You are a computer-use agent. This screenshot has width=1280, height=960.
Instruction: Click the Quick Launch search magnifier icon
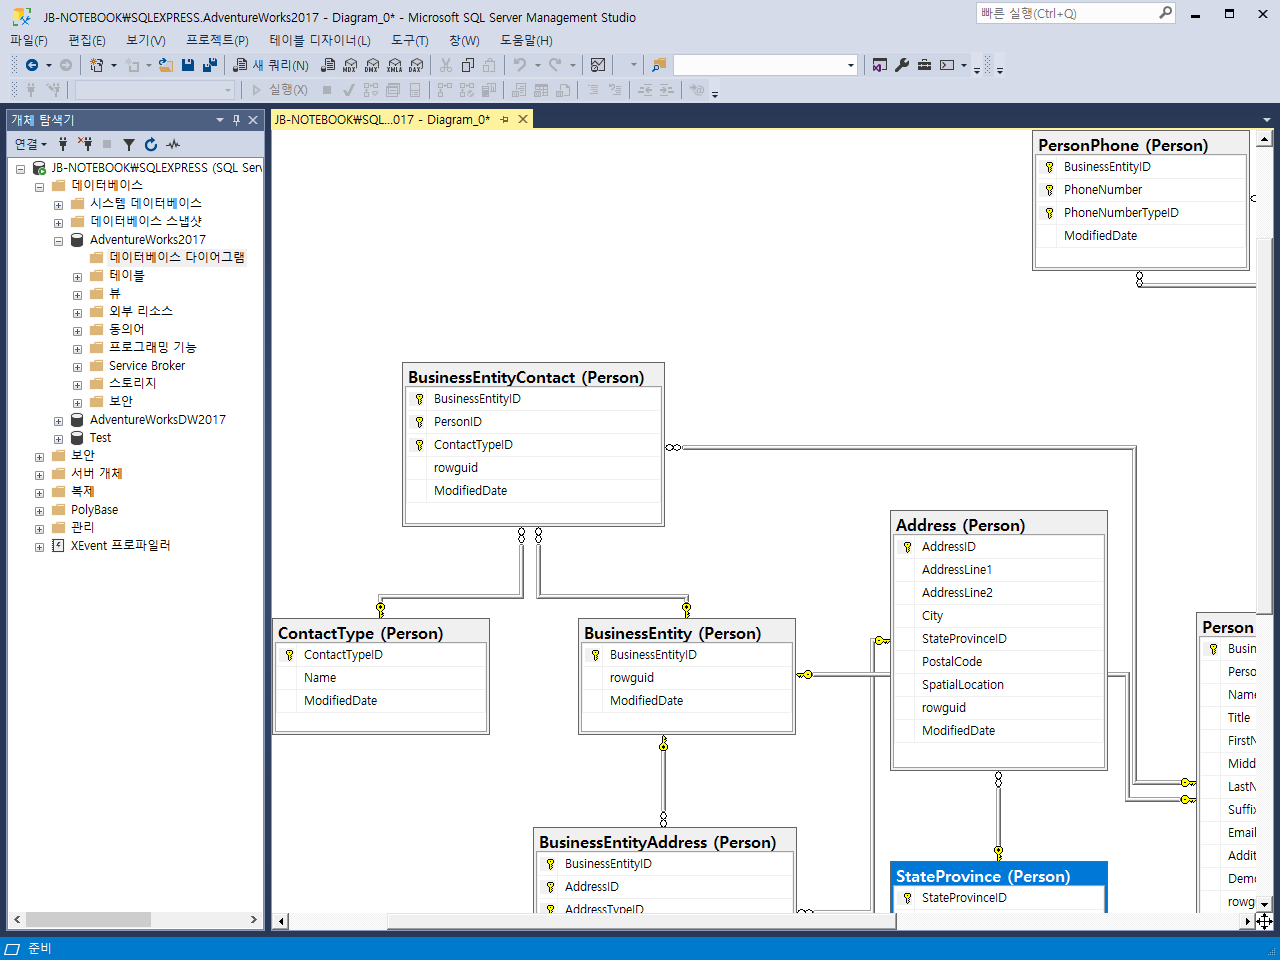click(1166, 13)
